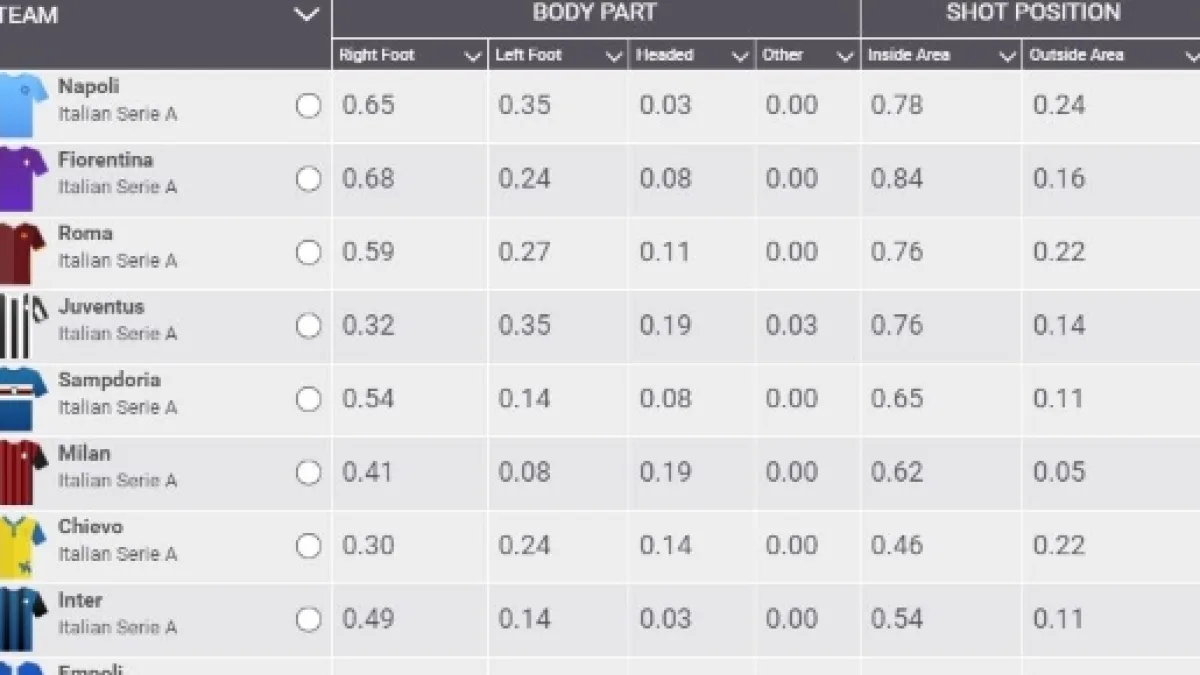Sort by the Headed column header
Screen dimensions: 1200x675
point(665,56)
